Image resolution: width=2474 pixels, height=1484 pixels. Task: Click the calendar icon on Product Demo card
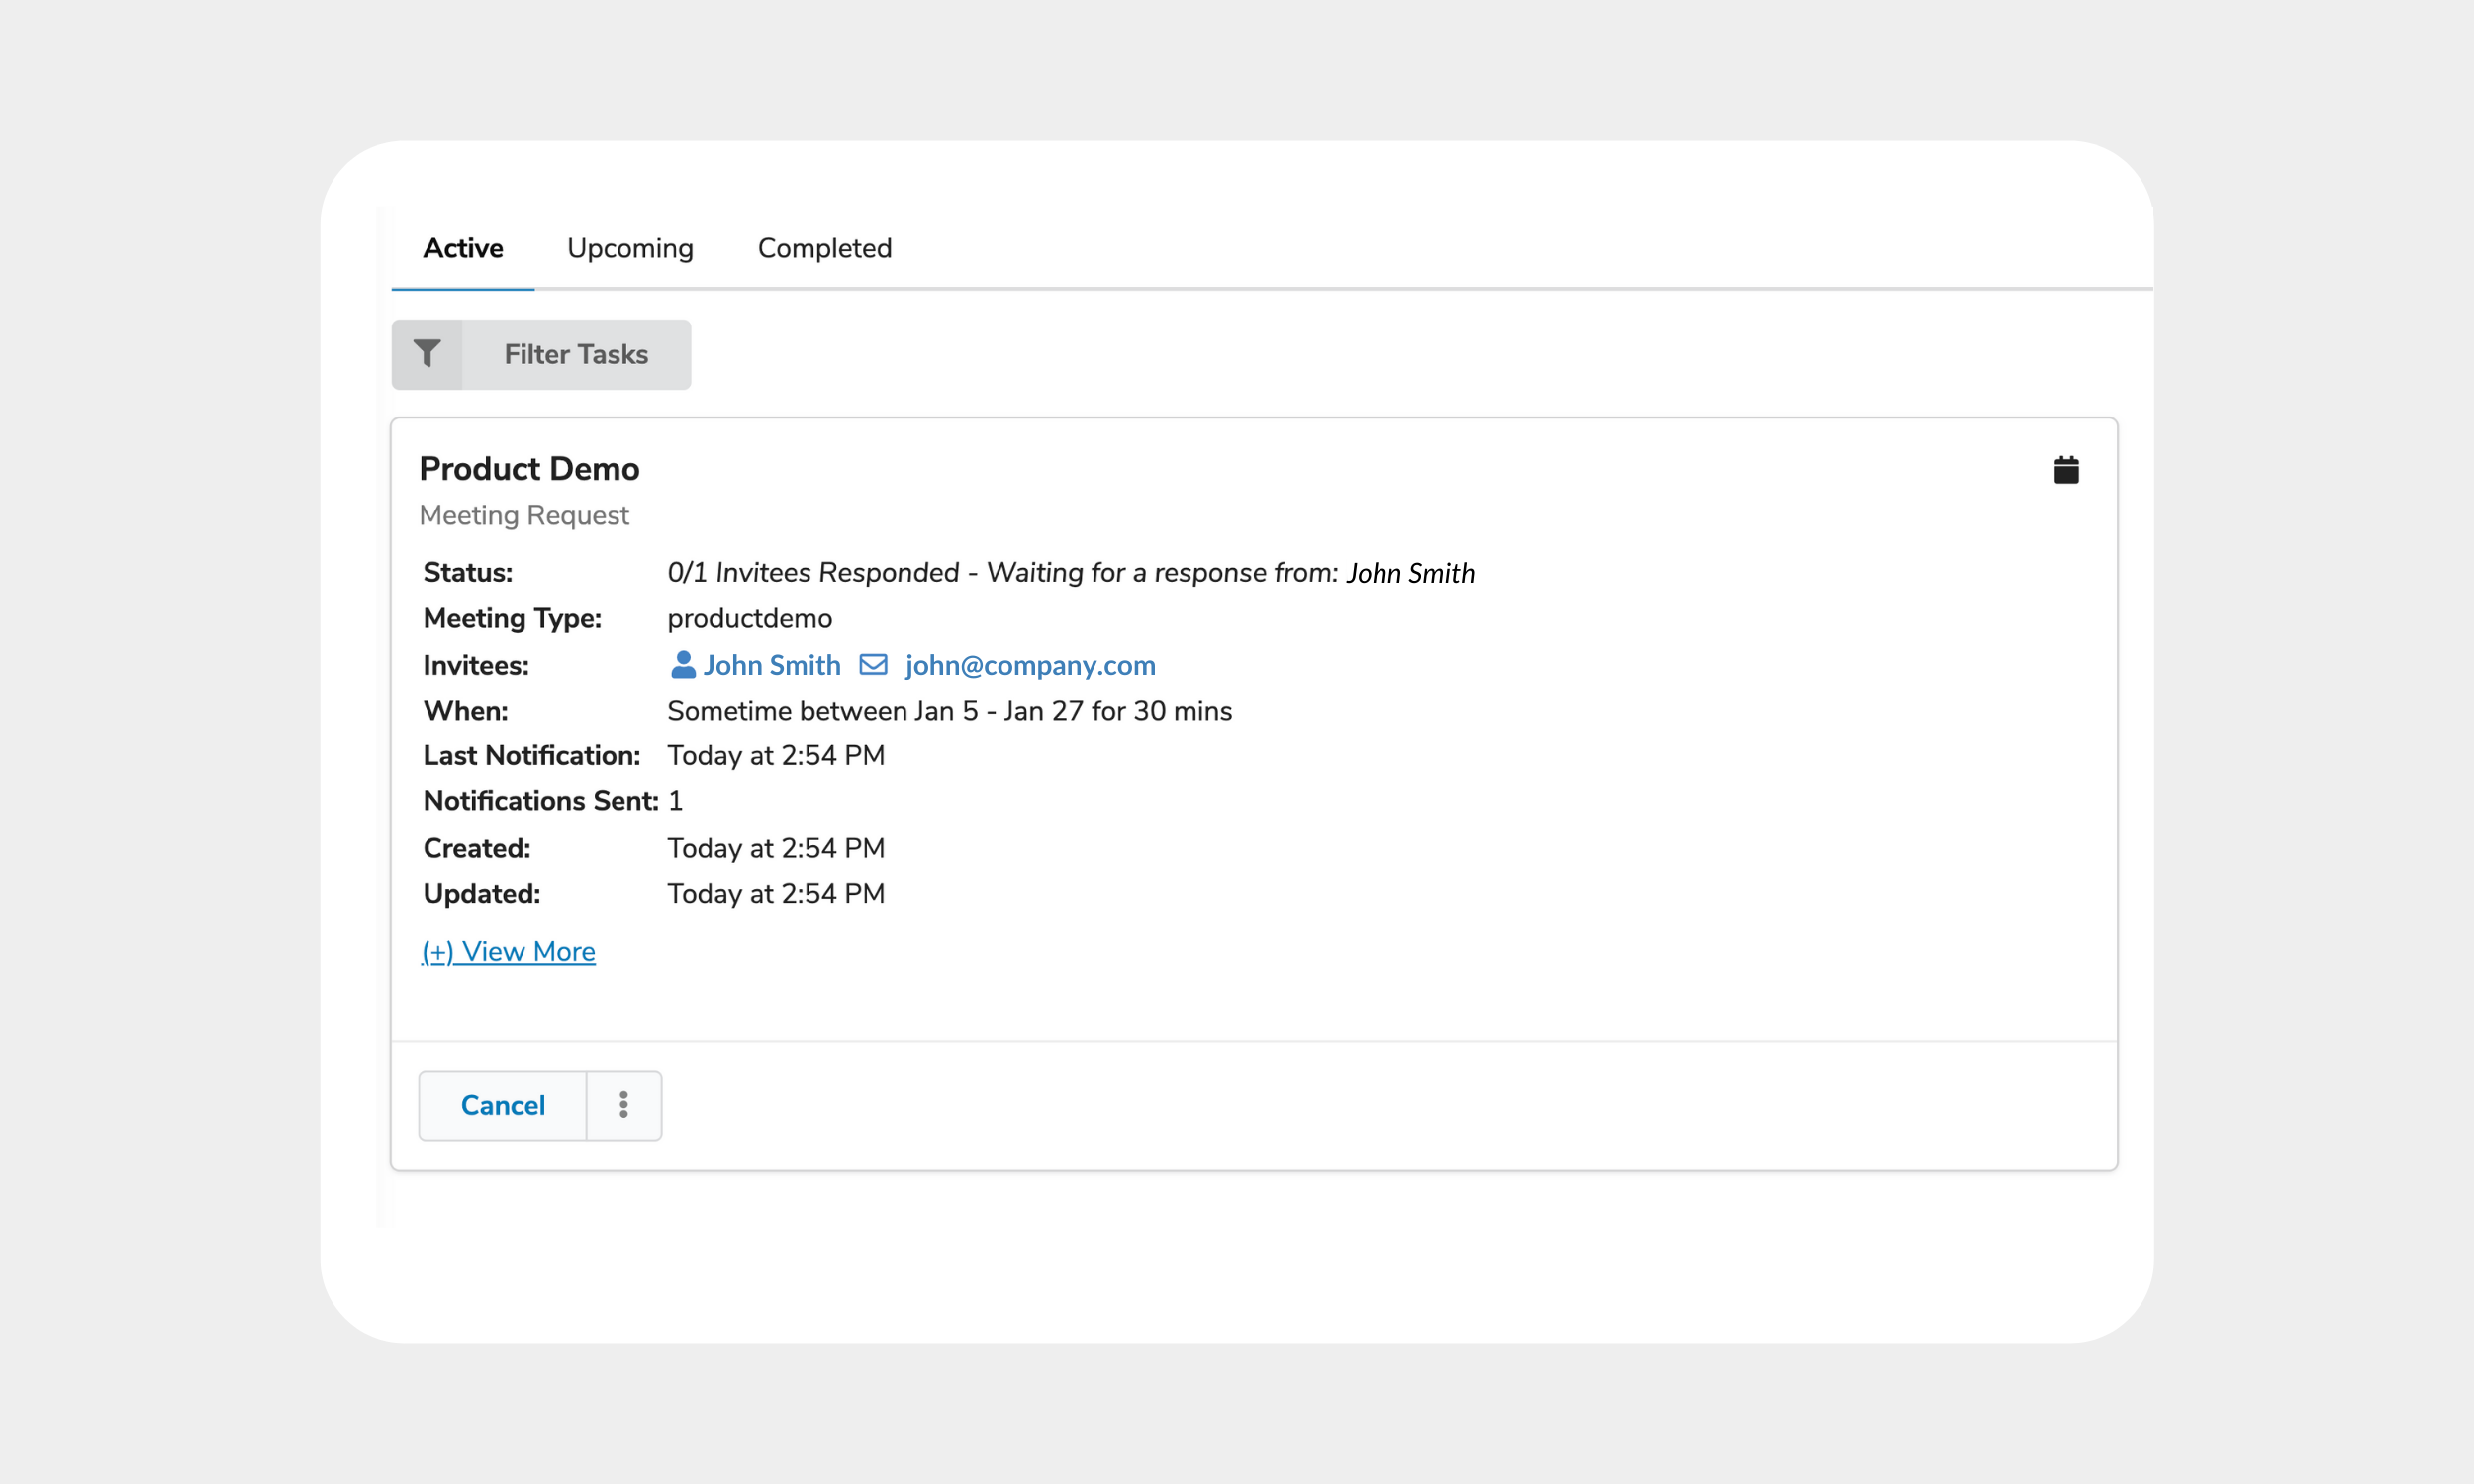(x=2066, y=469)
